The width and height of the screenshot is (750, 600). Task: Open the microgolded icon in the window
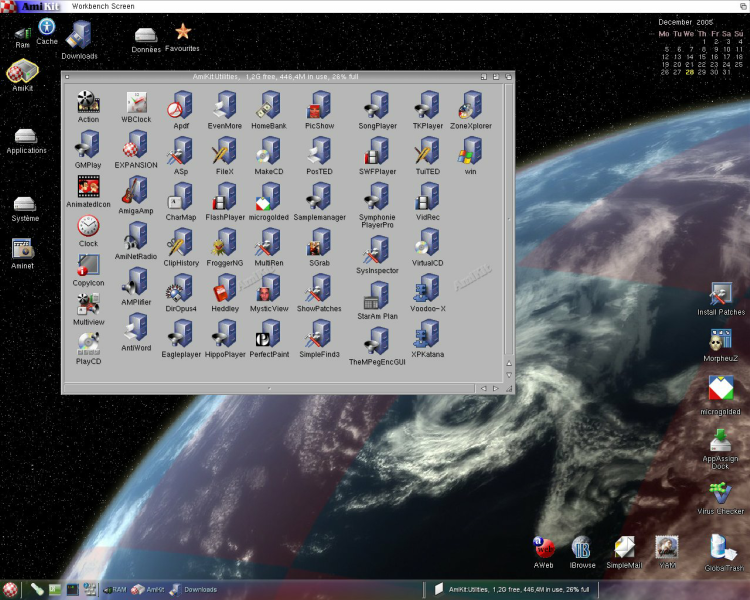pos(269,196)
